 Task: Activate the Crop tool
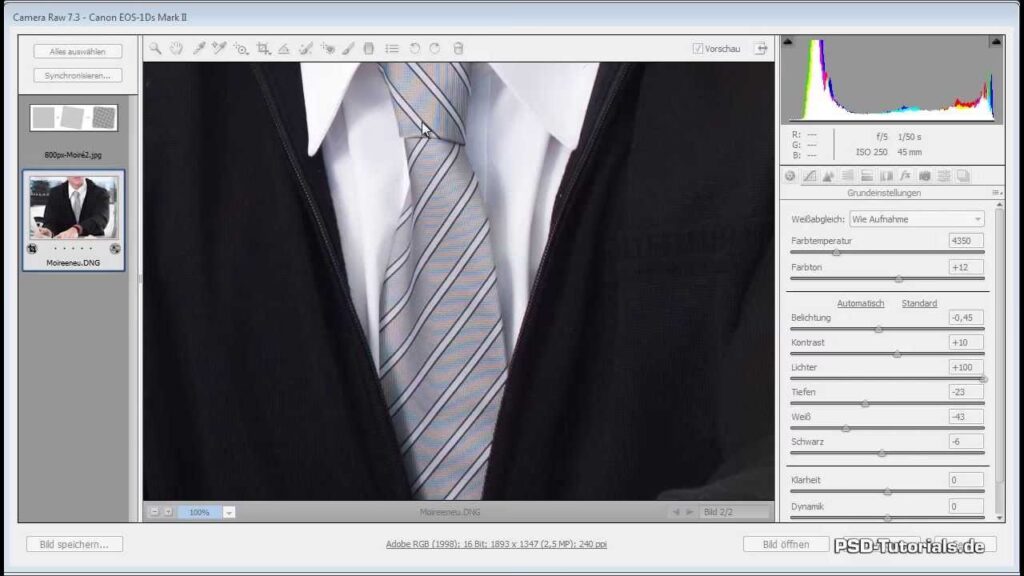pyautogui.click(x=263, y=48)
